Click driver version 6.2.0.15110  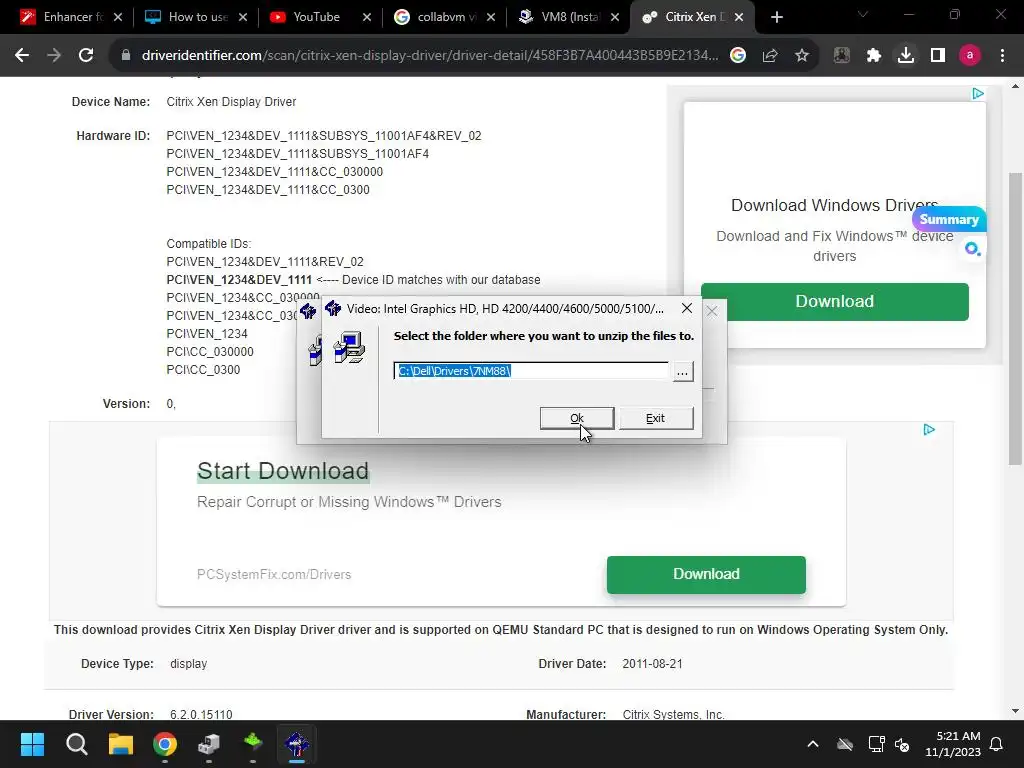201,714
